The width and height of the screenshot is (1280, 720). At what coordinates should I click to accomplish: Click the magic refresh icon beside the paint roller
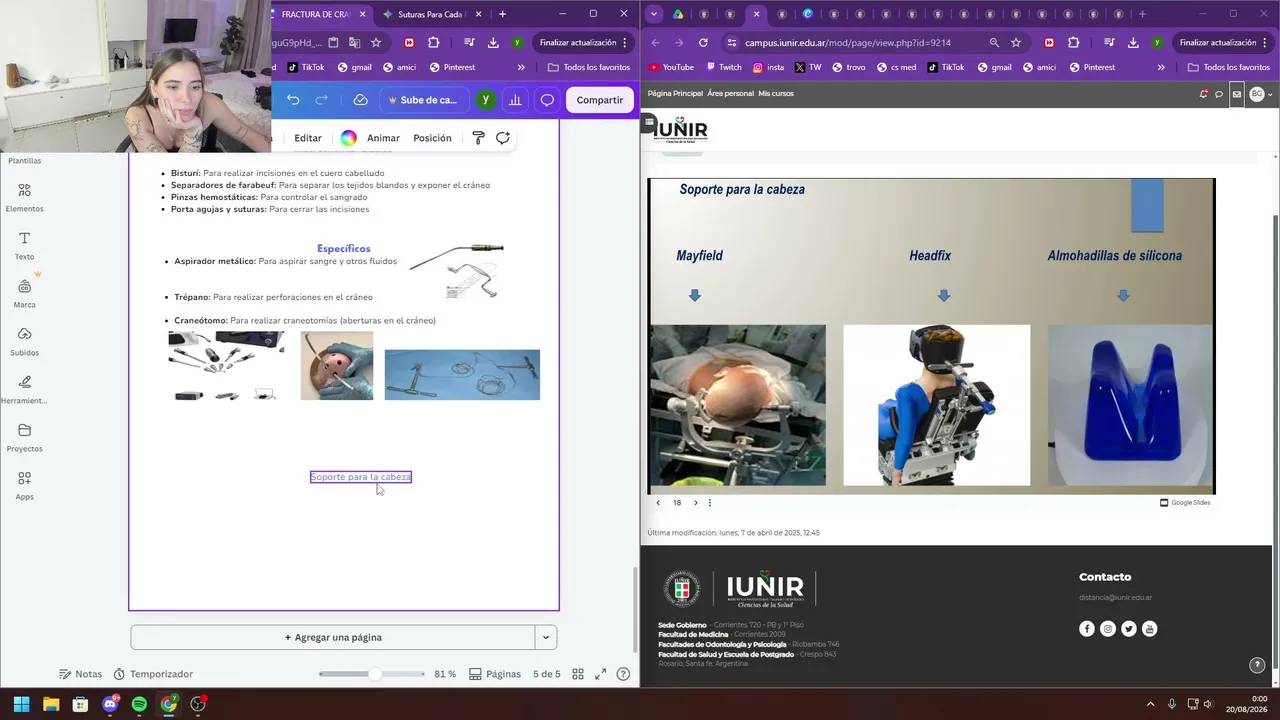pos(503,138)
